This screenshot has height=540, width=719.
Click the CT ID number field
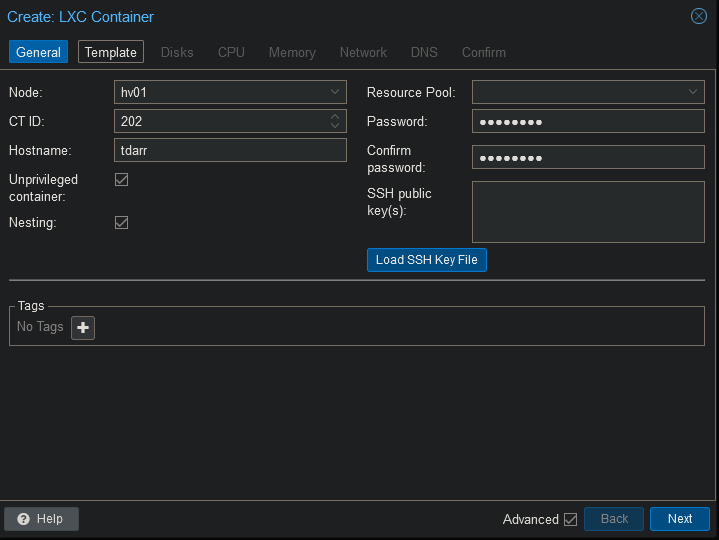(220, 121)
